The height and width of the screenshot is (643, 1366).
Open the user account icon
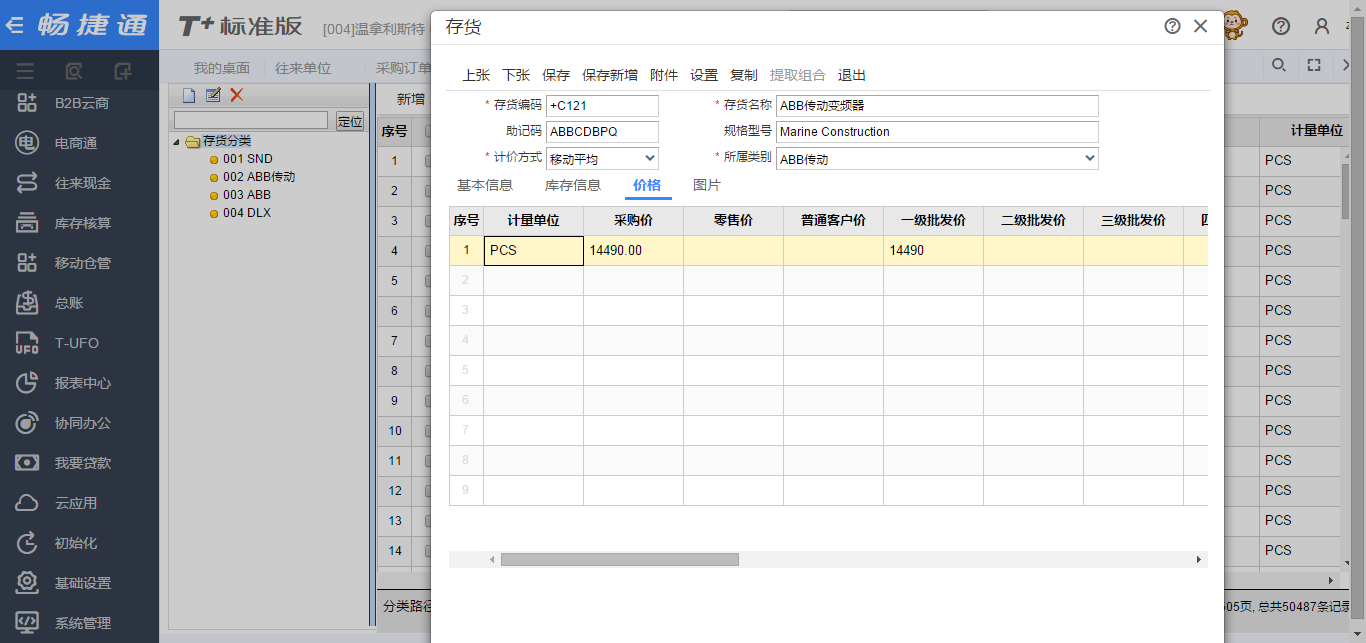1322,26
